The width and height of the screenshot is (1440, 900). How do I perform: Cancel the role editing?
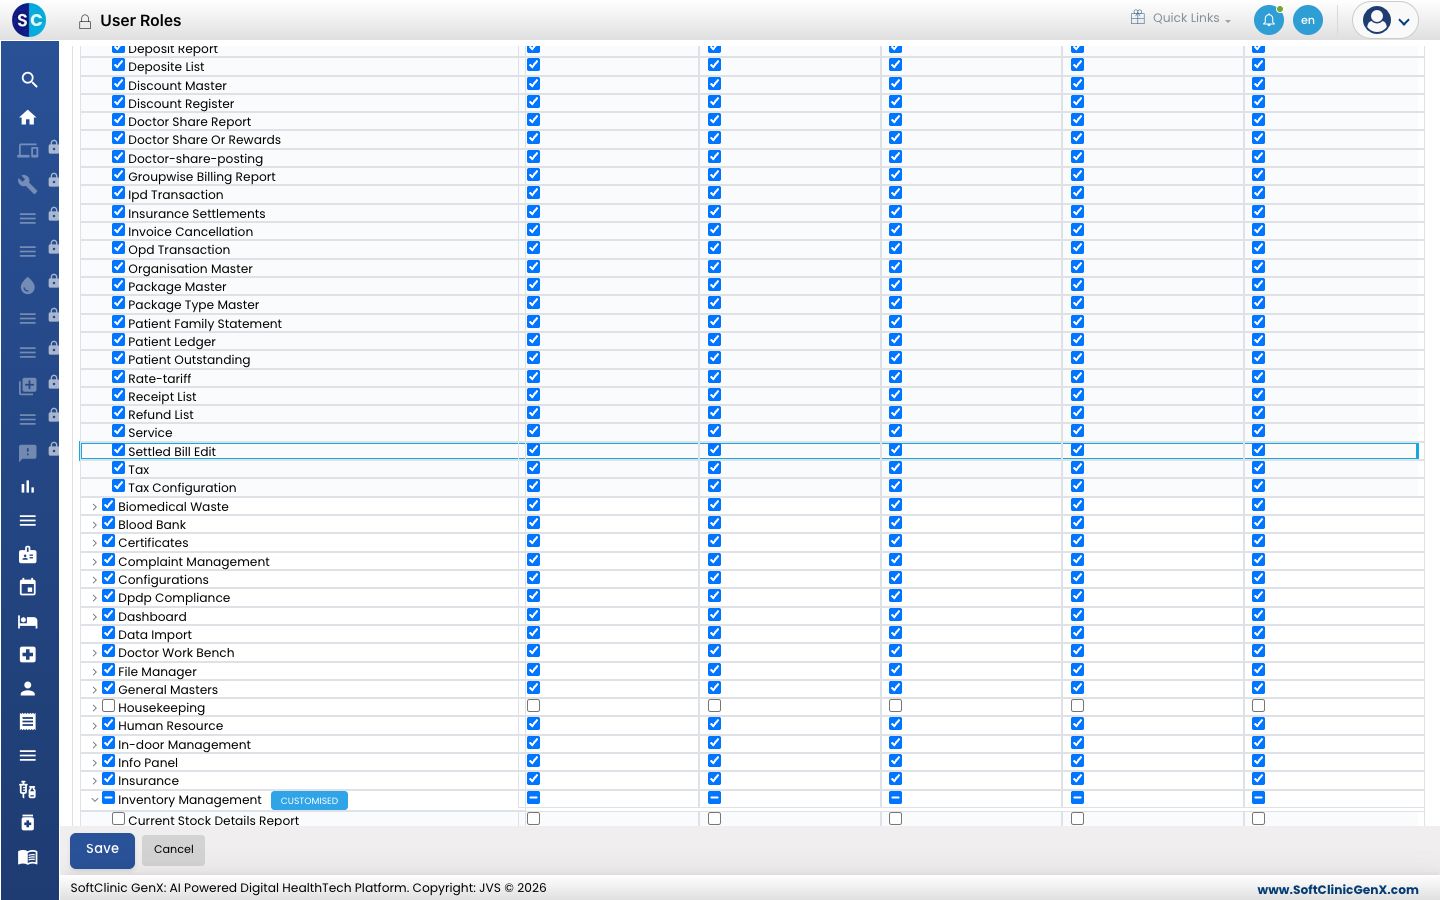(x=174, y=850)
